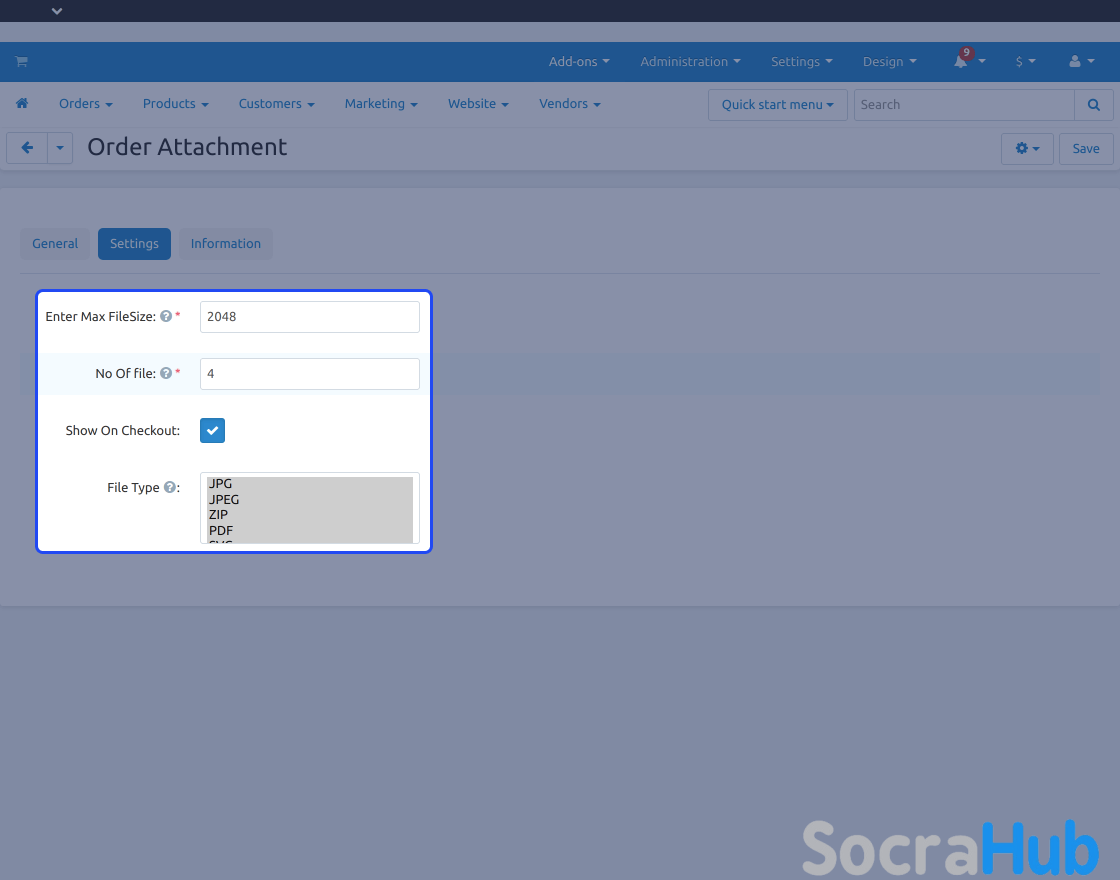Select ZIP in File Type list
Image resolution: width=1120 pixels, height=880 pixels.
pos(309,514)
